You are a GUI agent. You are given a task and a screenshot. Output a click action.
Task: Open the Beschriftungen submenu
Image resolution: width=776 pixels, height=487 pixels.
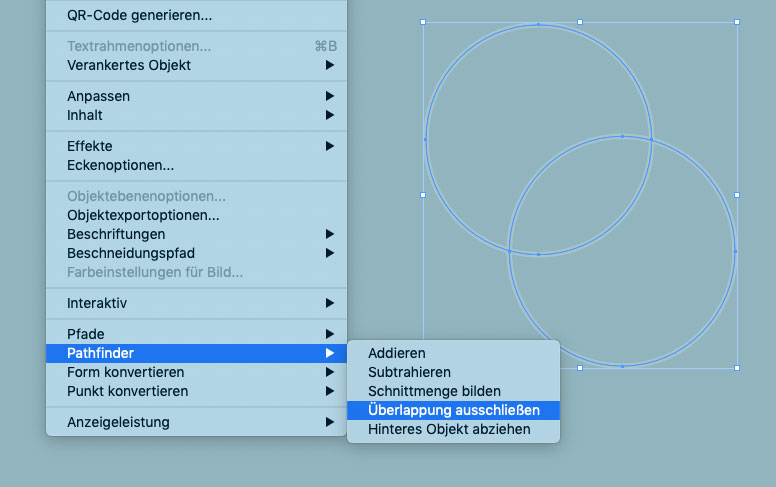tap(196, 234)
